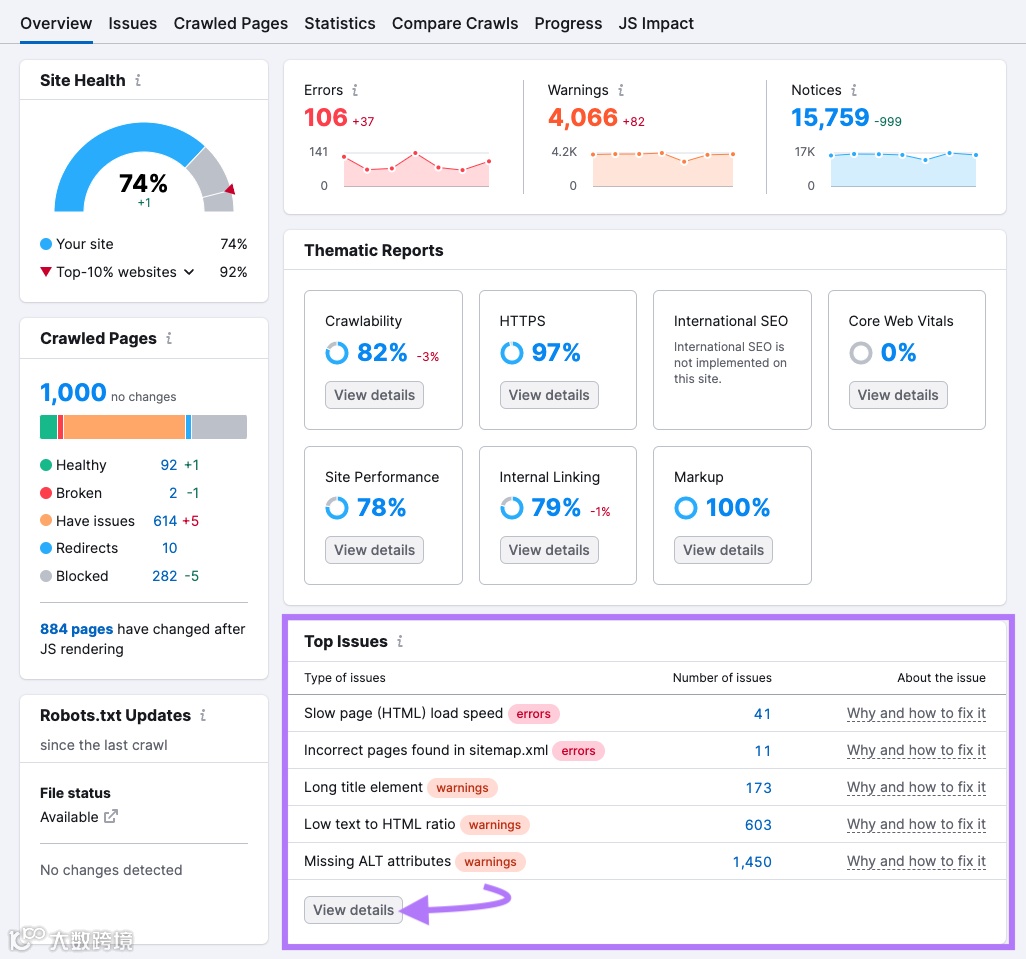Viewport: 1026px width, 959px height.
Task: Click the 41 slow page issues count
Action: point(762,714)
